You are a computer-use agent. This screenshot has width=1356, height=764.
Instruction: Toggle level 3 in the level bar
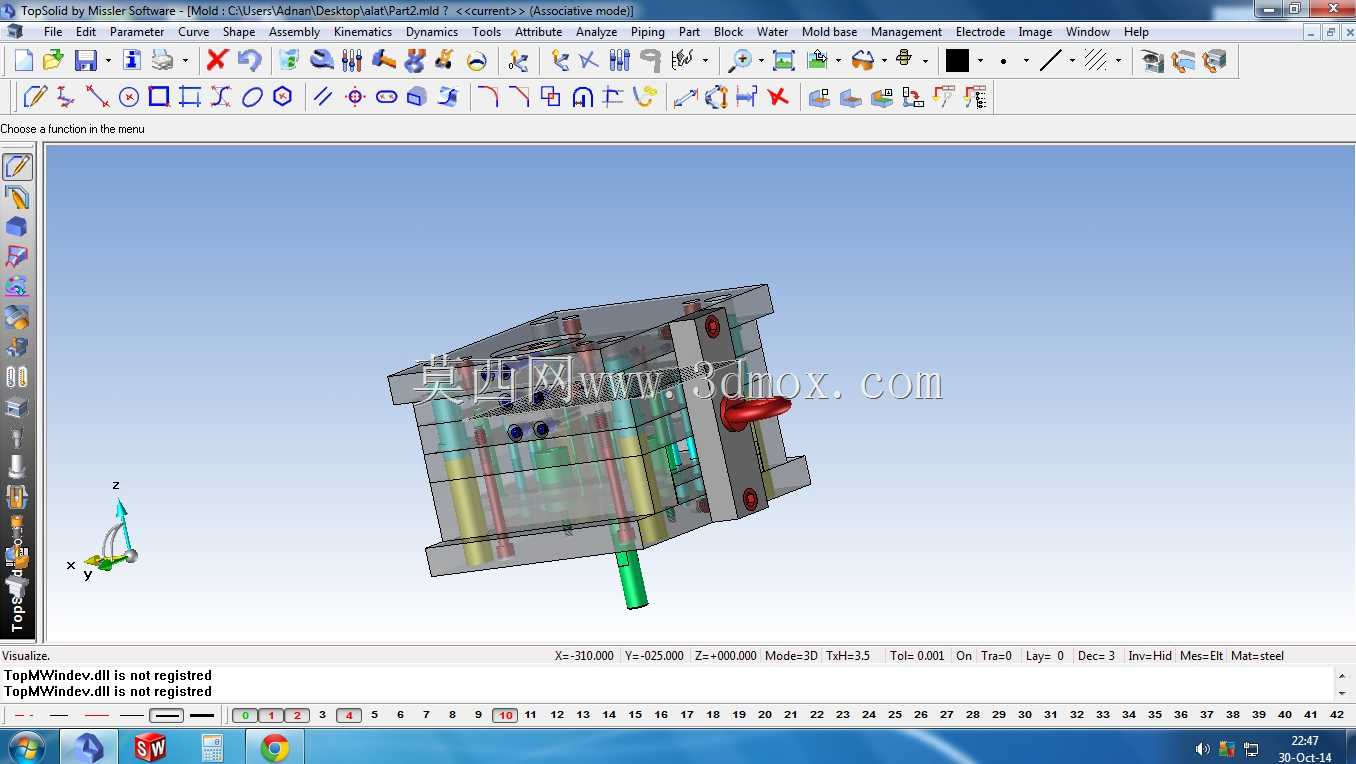click(322, 715)
